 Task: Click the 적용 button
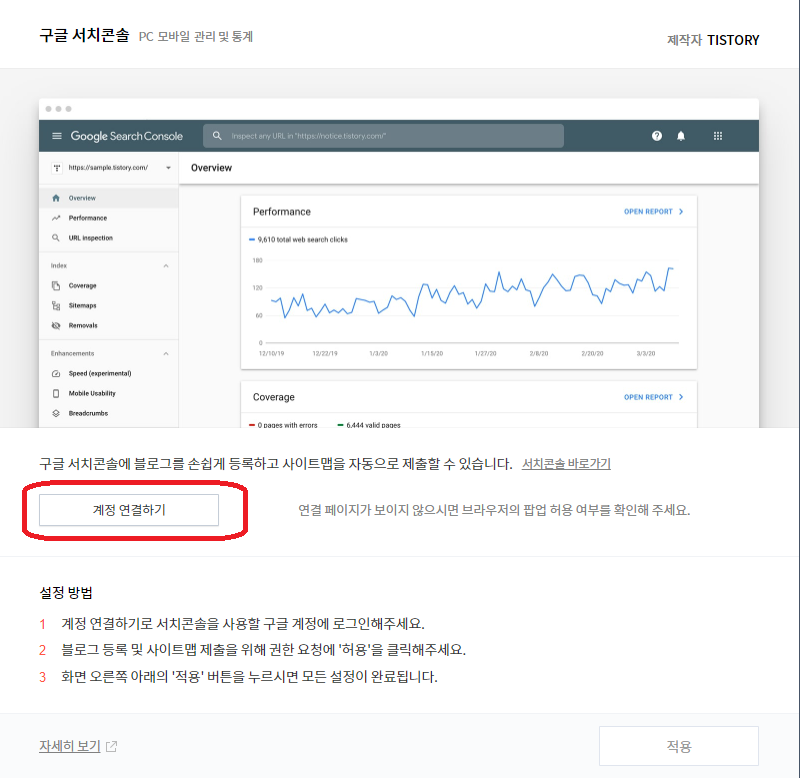click(679, 746)
